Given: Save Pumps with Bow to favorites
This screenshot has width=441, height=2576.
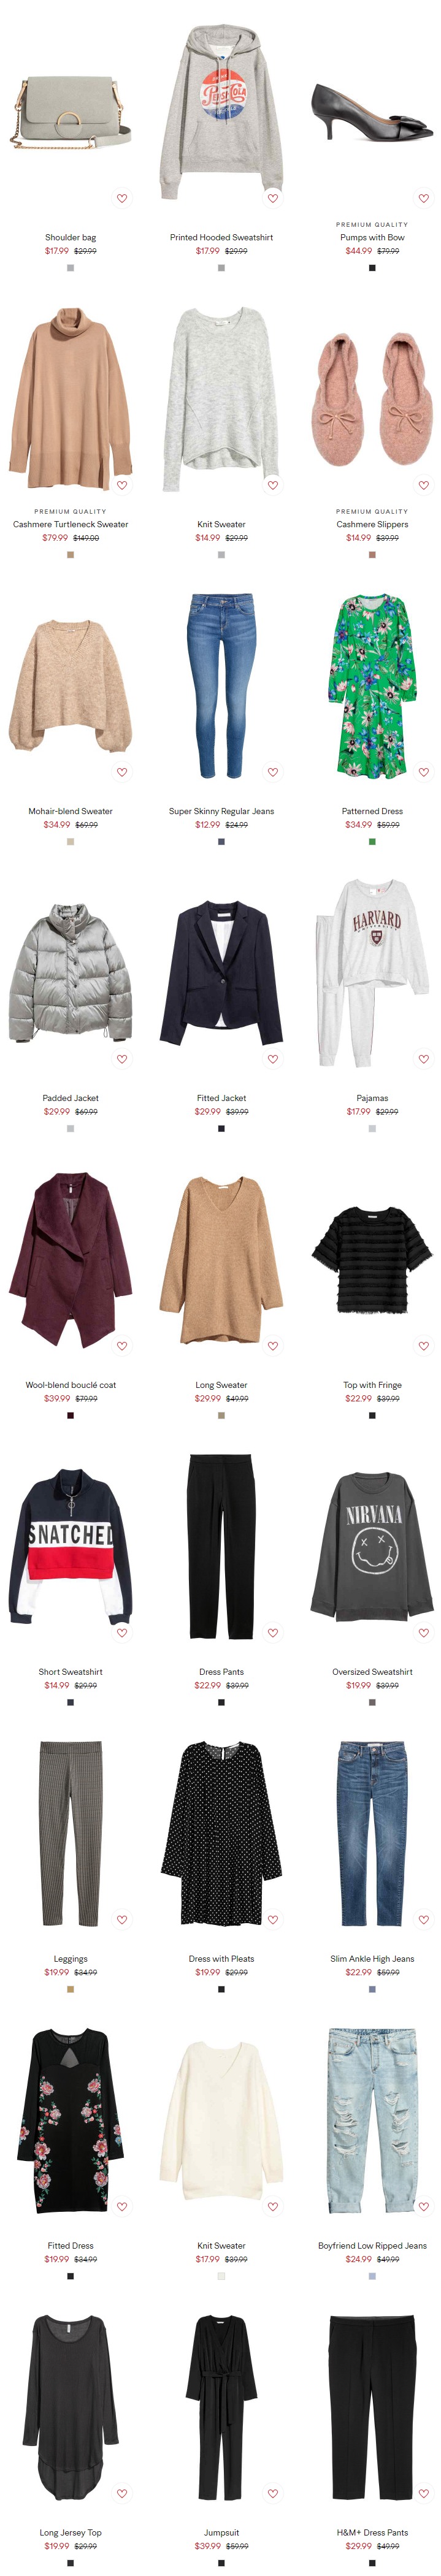Looking at the screenshot, I should tap(424, 198).
